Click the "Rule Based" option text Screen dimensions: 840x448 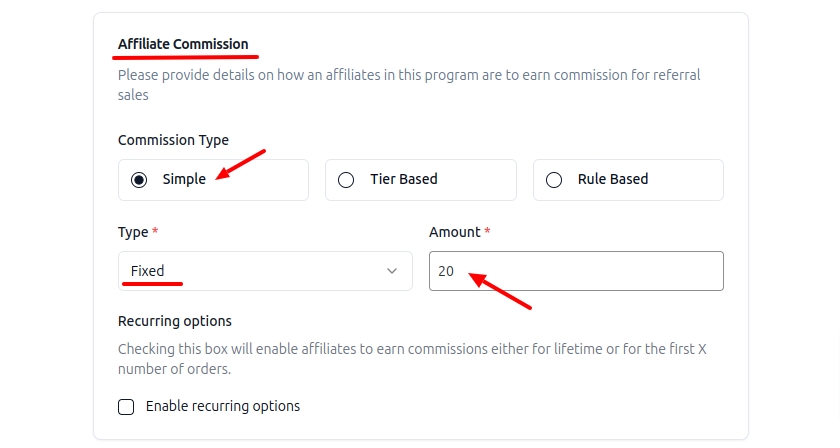coord(613,180)
